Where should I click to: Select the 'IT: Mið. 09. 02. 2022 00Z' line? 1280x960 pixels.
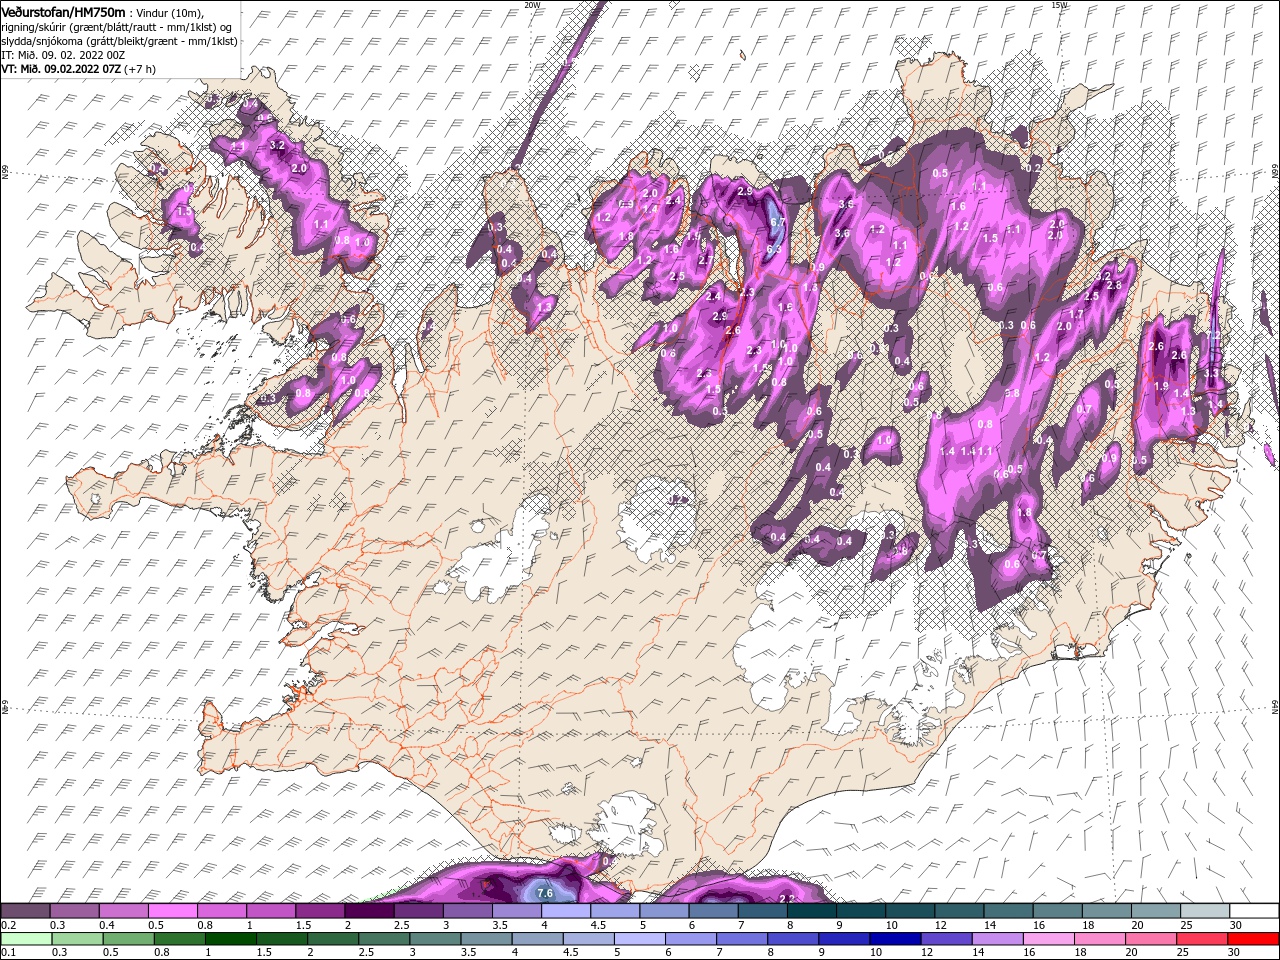click(x=63, y=55)
